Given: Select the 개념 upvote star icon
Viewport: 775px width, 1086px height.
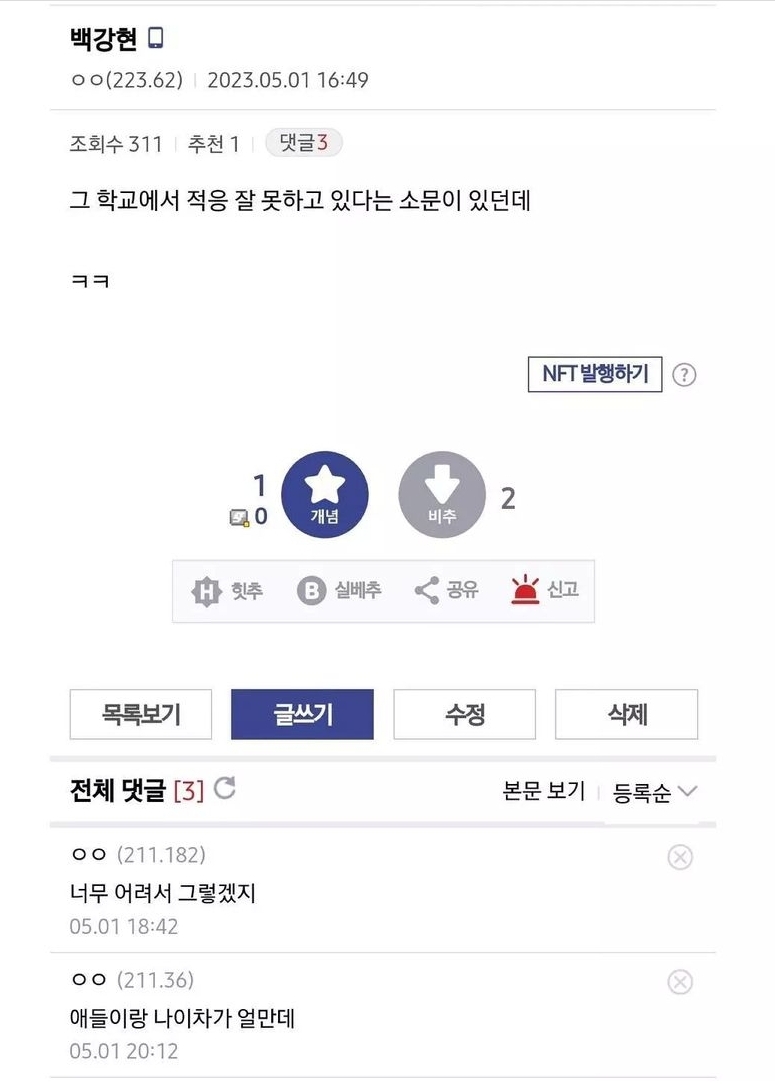Looking at the screenshot, I should coord(324,494).
